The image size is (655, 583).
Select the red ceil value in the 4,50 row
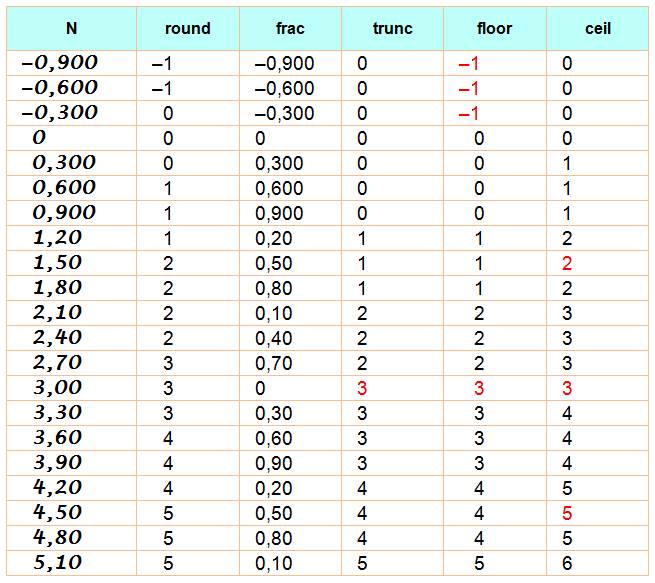click(x=567, y=513)
